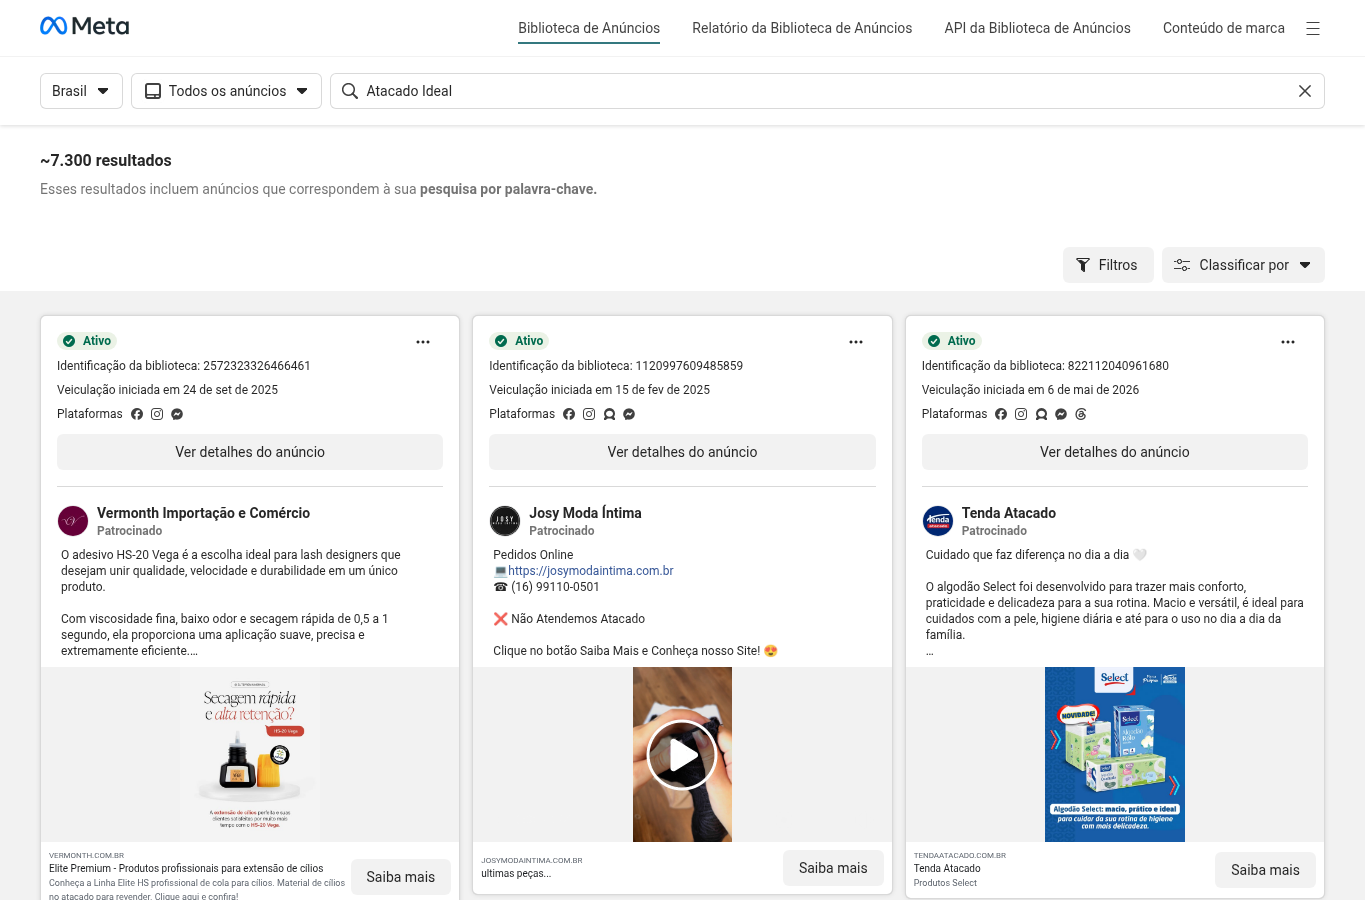View ad details for the Josy Moda Íntima ad
Viewport: 1365px width, 900px height.
(x=682, y=452)
